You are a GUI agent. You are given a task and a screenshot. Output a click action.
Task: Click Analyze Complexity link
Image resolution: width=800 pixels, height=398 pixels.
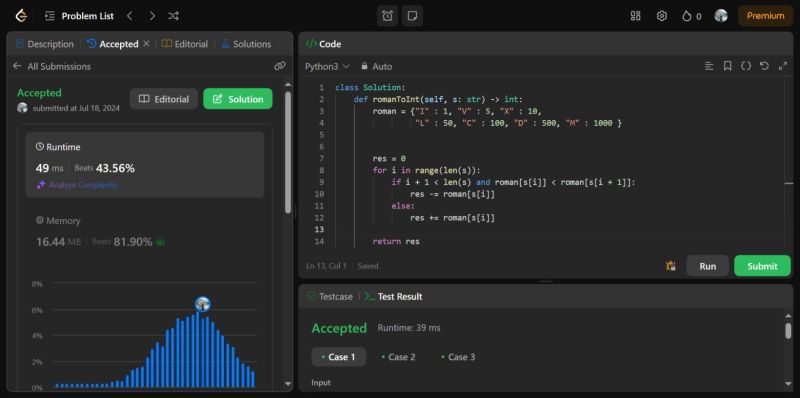[77, 185]
